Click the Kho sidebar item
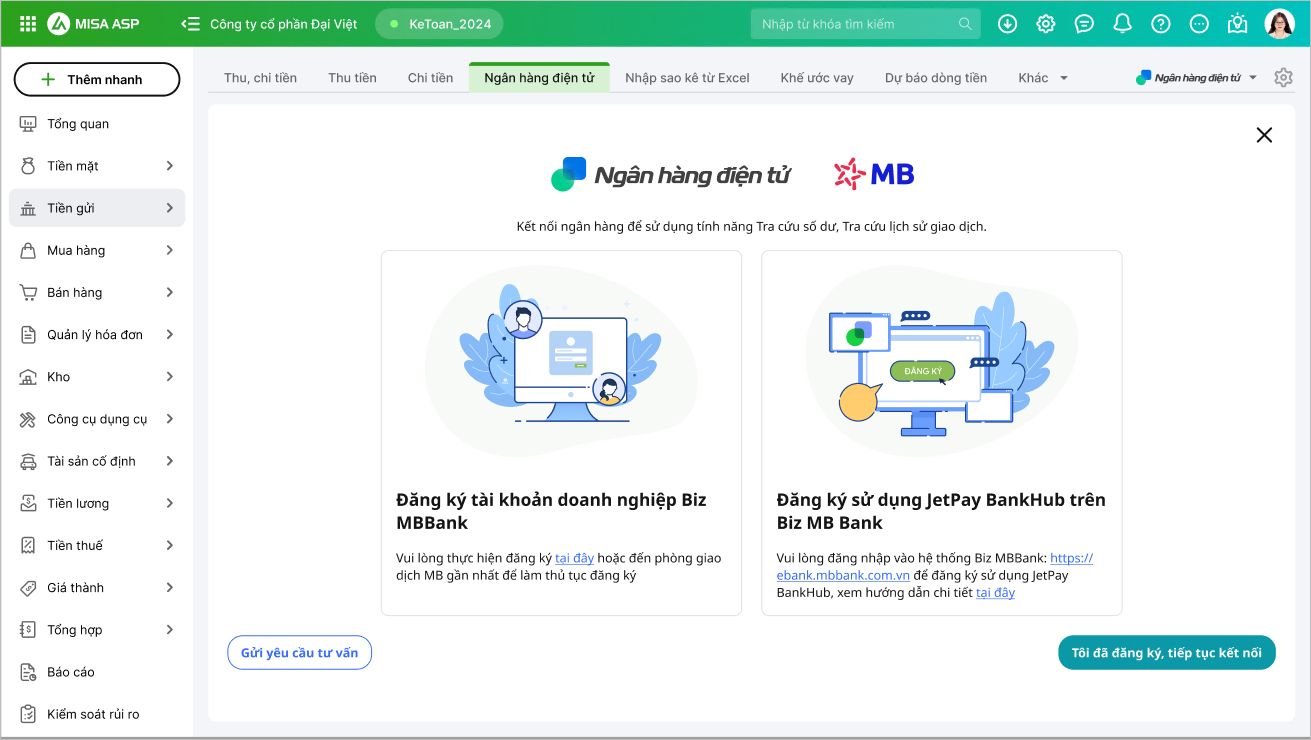Viewport: 1311px width, 740px height. coord(97,377)
